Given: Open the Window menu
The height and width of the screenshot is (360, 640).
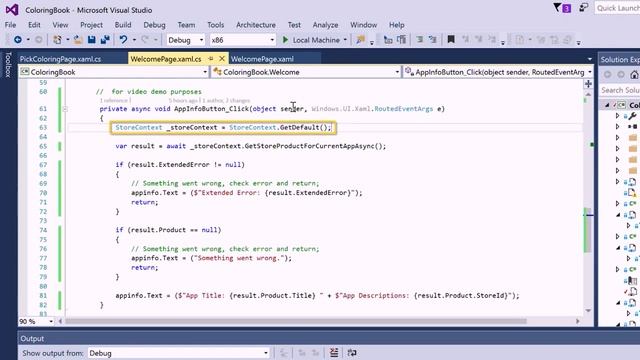Looking at the screenshot, I should coord(363,25).
